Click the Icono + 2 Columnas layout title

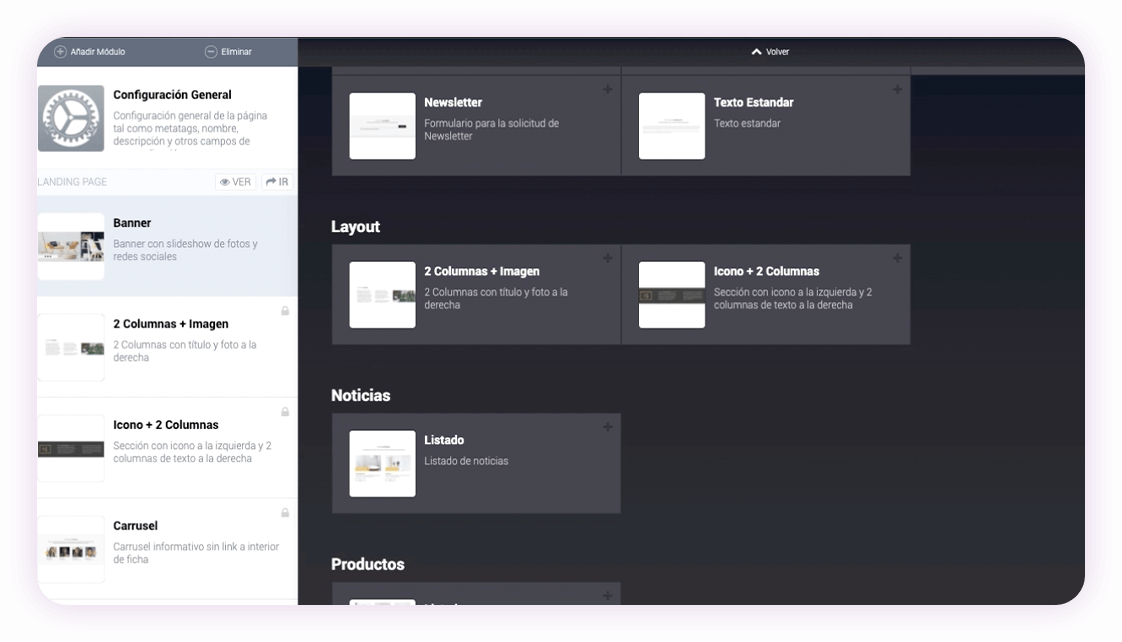pyautogui.click(x=766, y=271)
